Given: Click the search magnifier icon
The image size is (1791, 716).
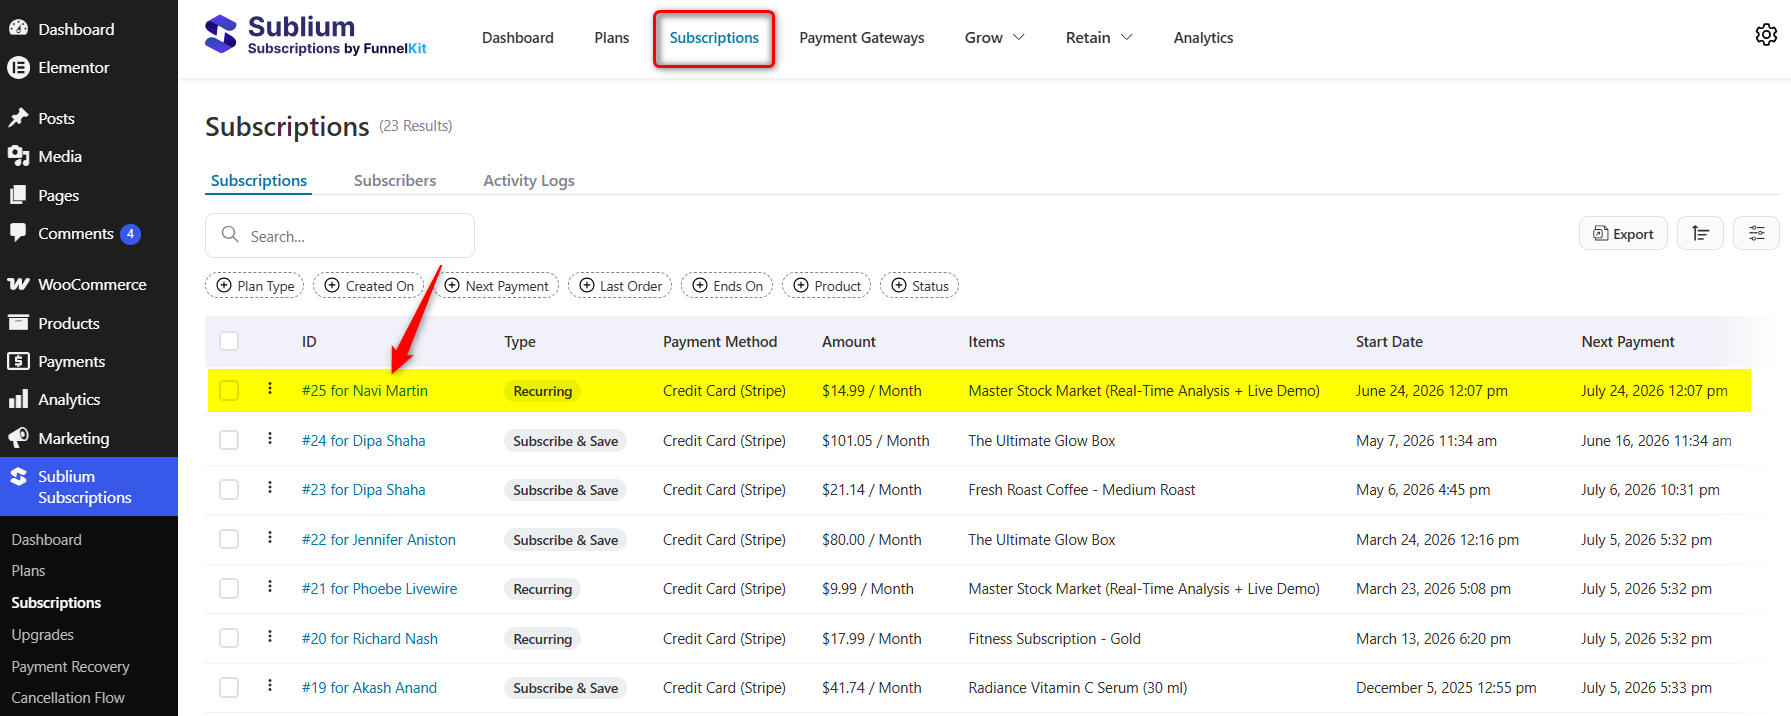Looking at the screenshot, I should 230,234.
